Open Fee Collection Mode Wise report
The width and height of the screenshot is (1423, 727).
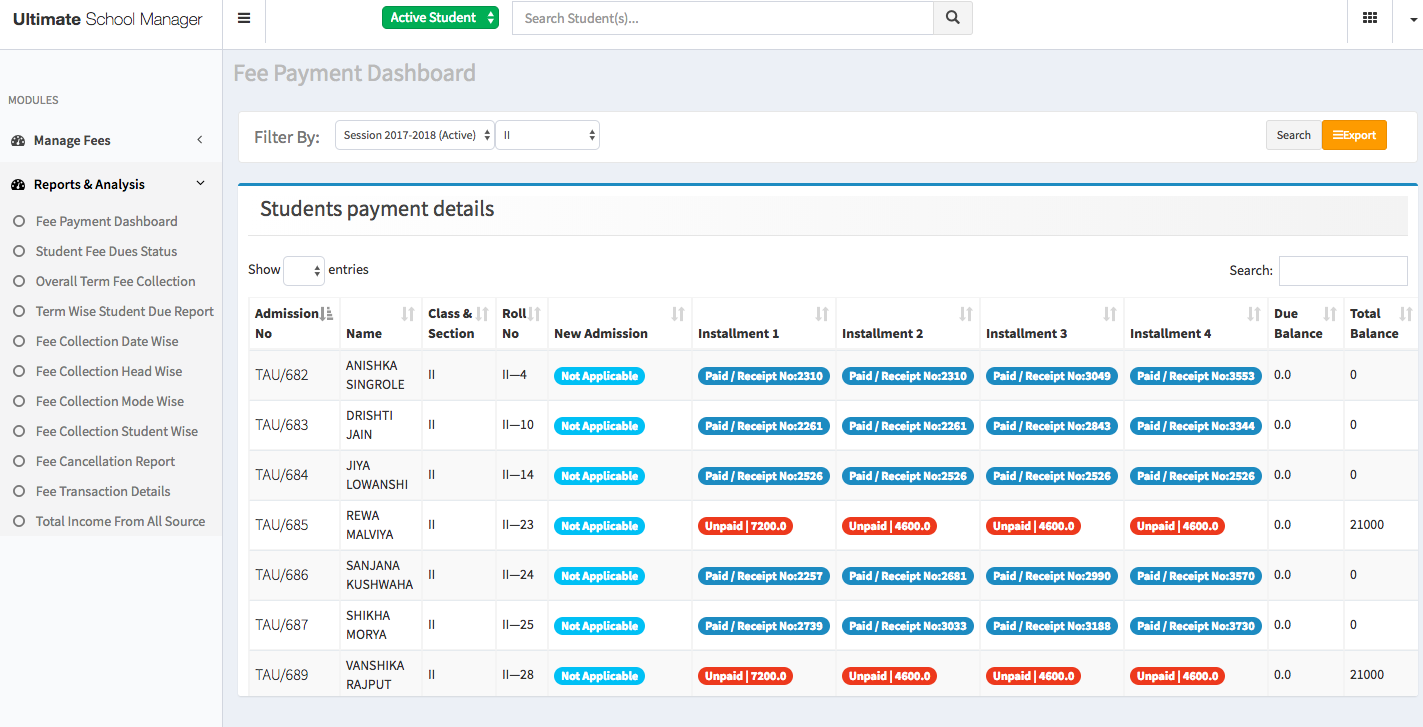[110, 402]
